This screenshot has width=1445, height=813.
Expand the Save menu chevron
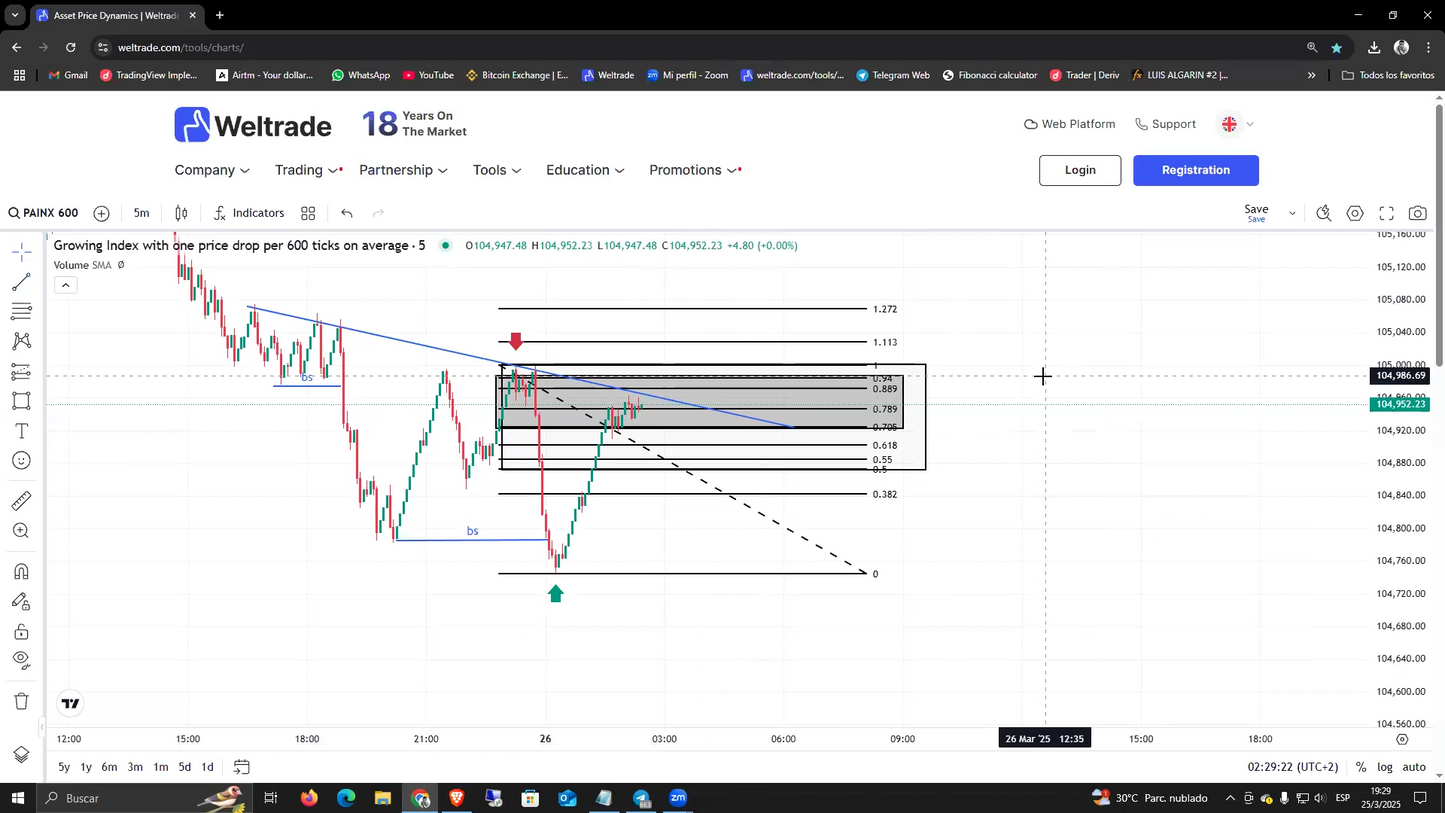tap(1291, 213)
